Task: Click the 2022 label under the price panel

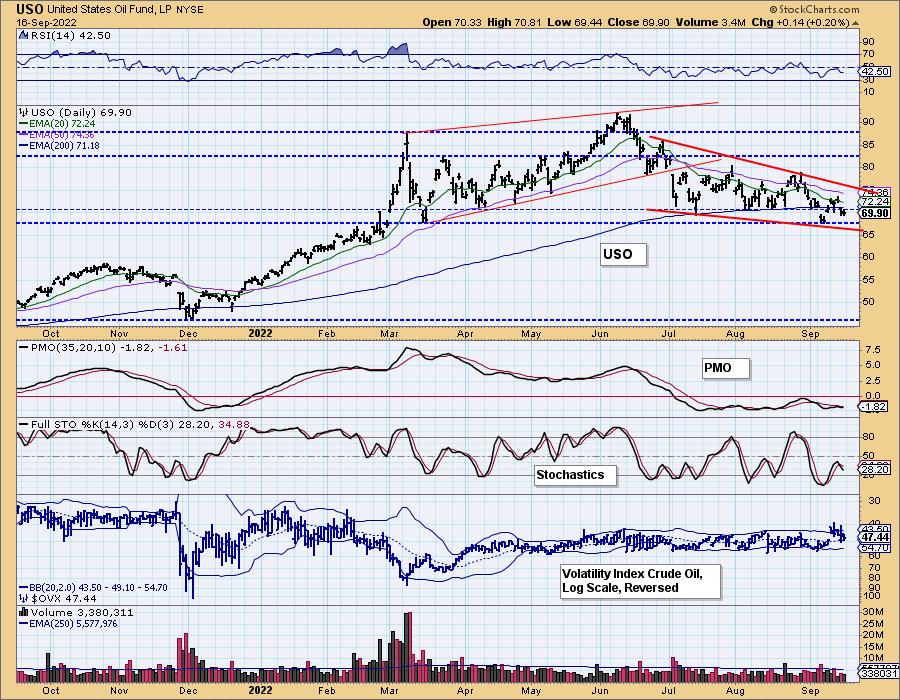Action: tap(260, 333)
